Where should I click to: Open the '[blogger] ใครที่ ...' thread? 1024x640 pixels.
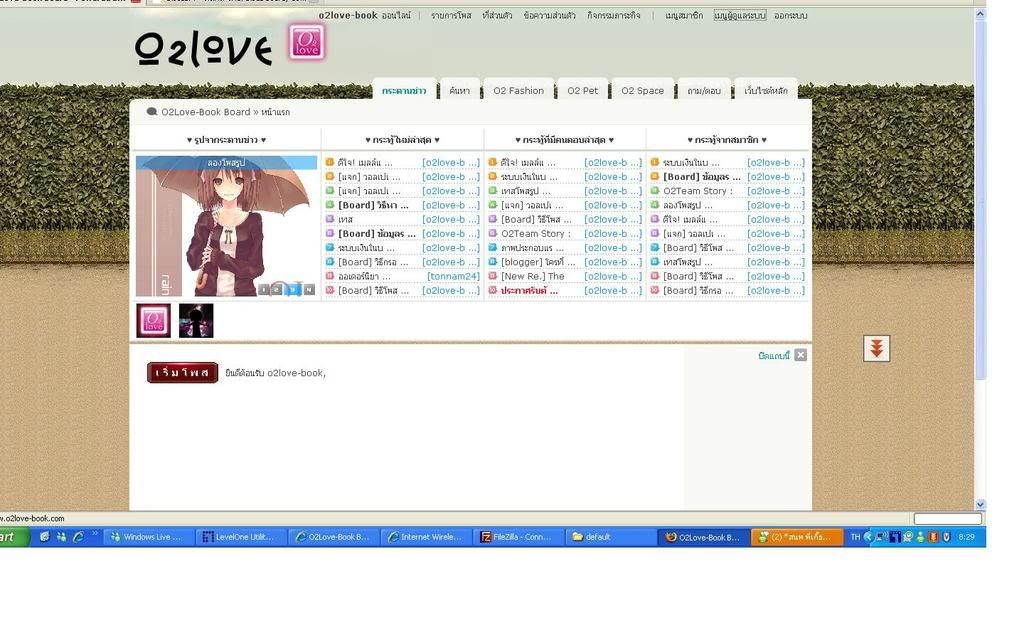pyautogui.click(x=538, y=263)
